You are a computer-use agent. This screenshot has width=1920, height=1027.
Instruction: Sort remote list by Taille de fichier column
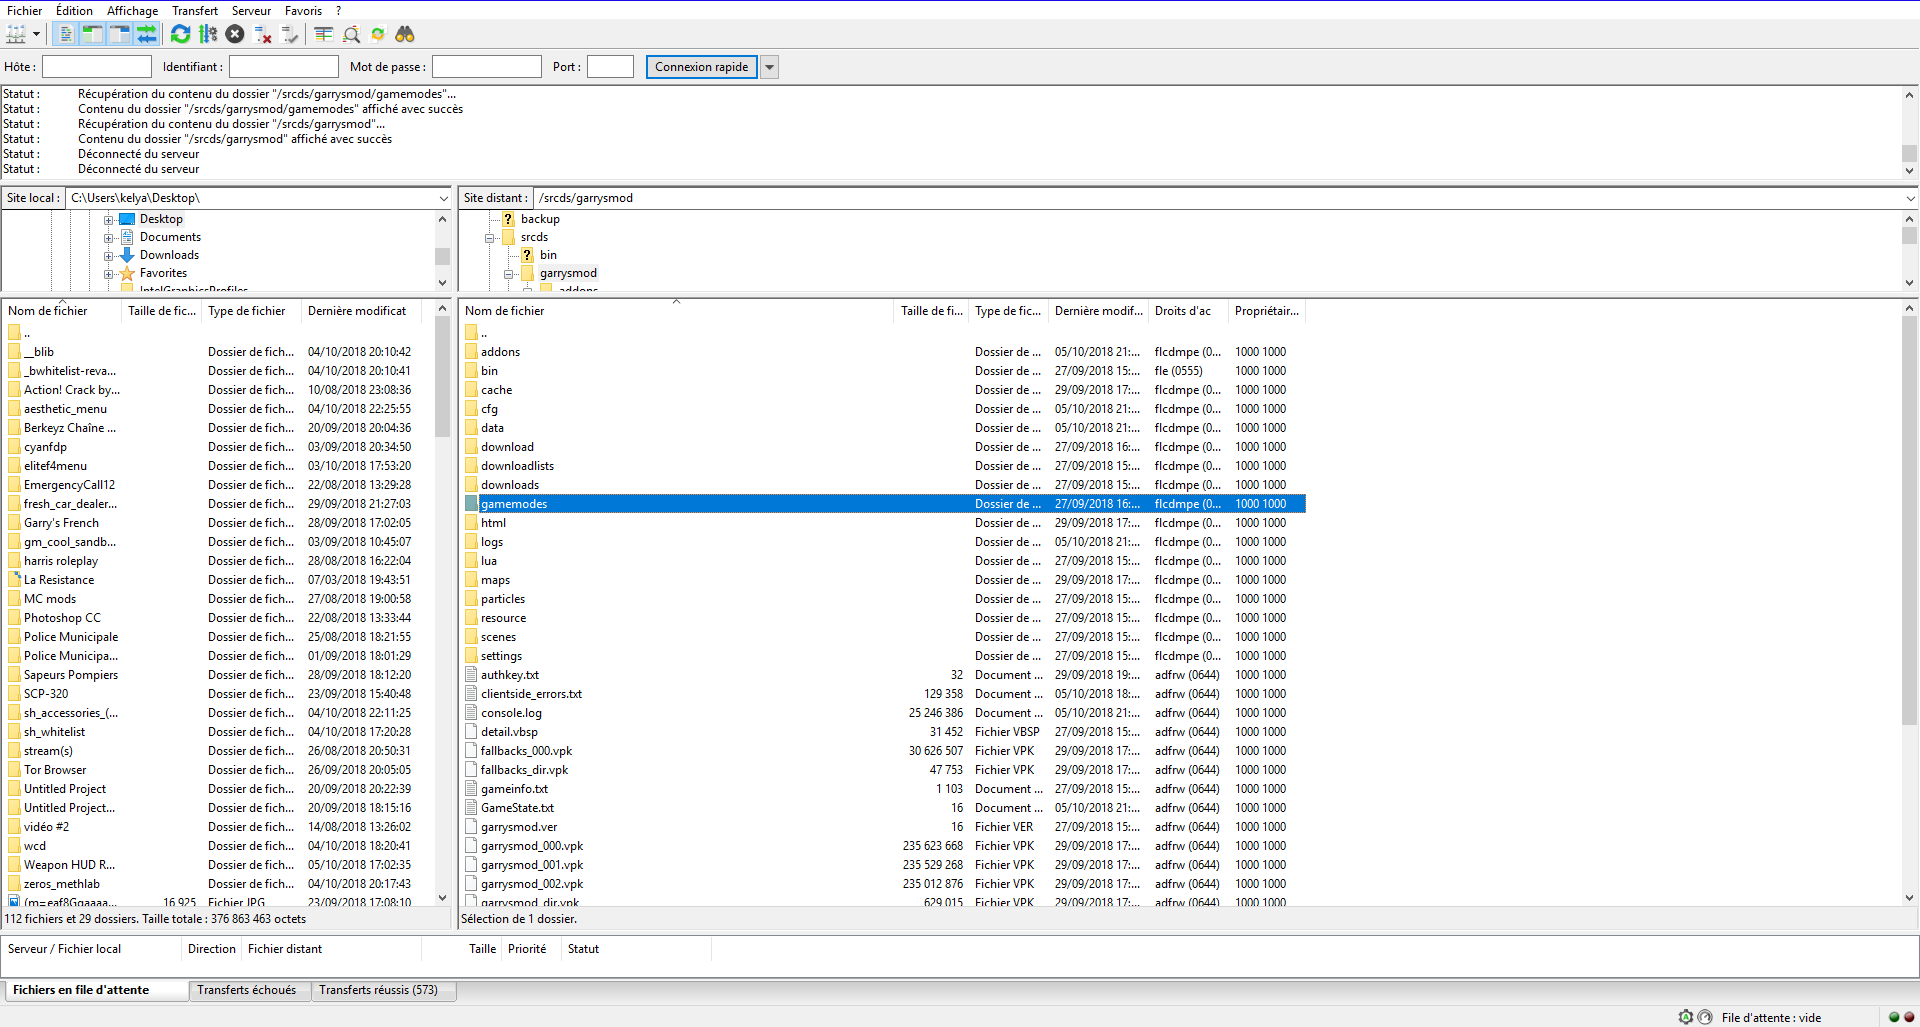point(931,311)
